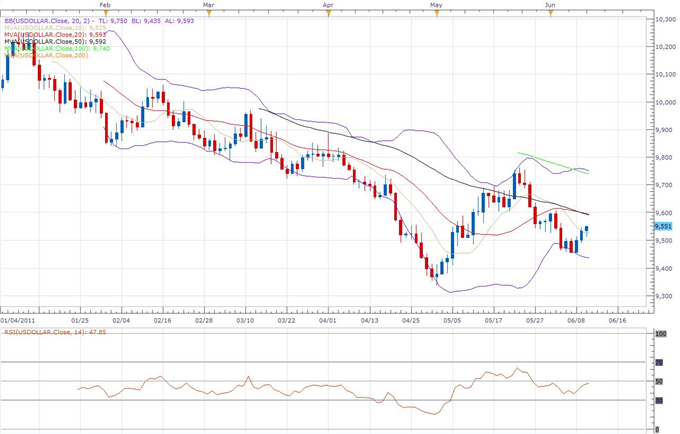The width and height of the screenshot is (680, 434).
Task: Click the orange Jun month marker
Action: pyautogui.click(x=551, y=13)
